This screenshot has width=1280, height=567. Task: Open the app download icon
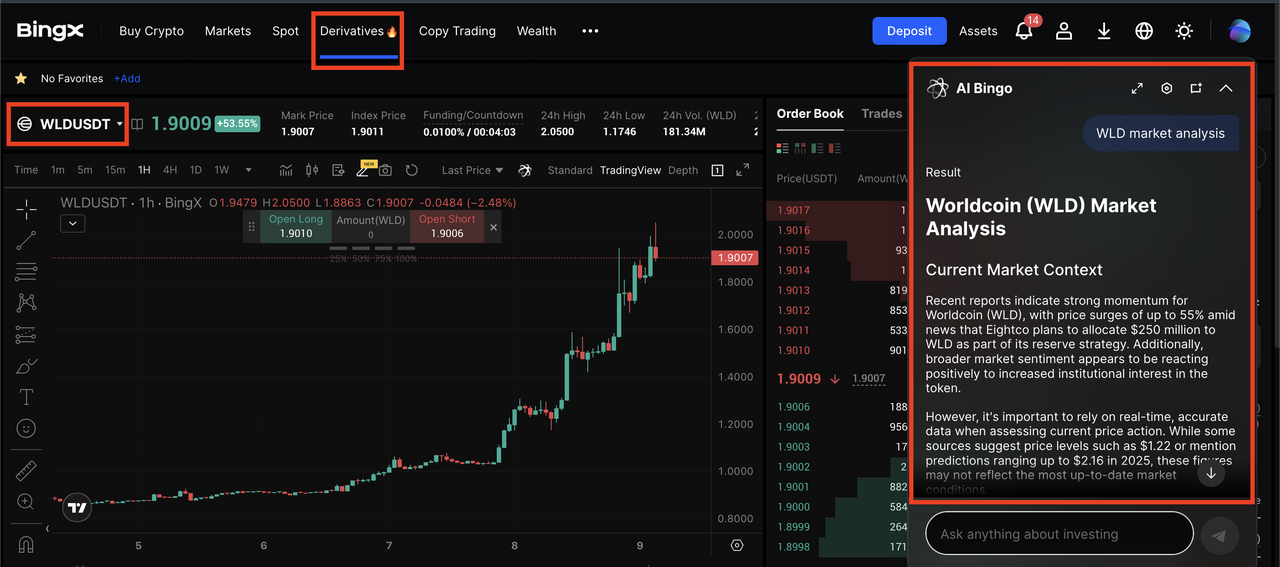tap(1104, 31)
